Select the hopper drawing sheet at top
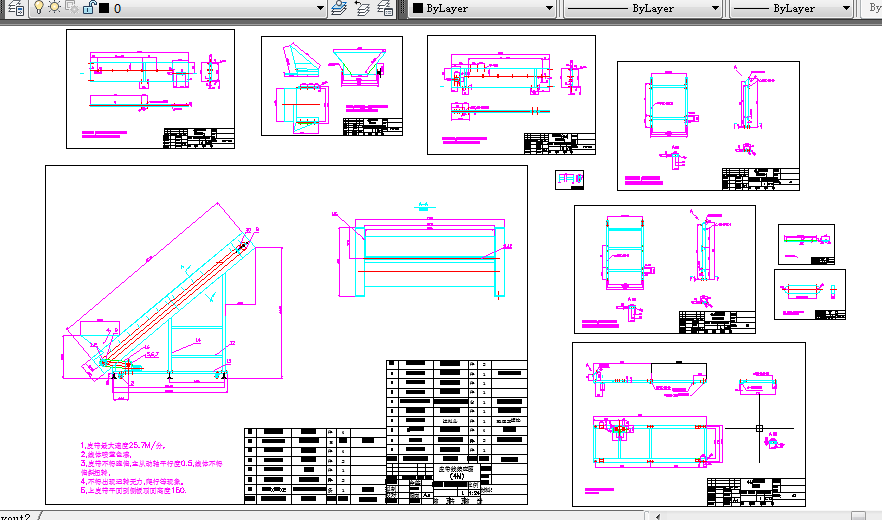Viewport: 882px width, 520px height. (332, 86)
